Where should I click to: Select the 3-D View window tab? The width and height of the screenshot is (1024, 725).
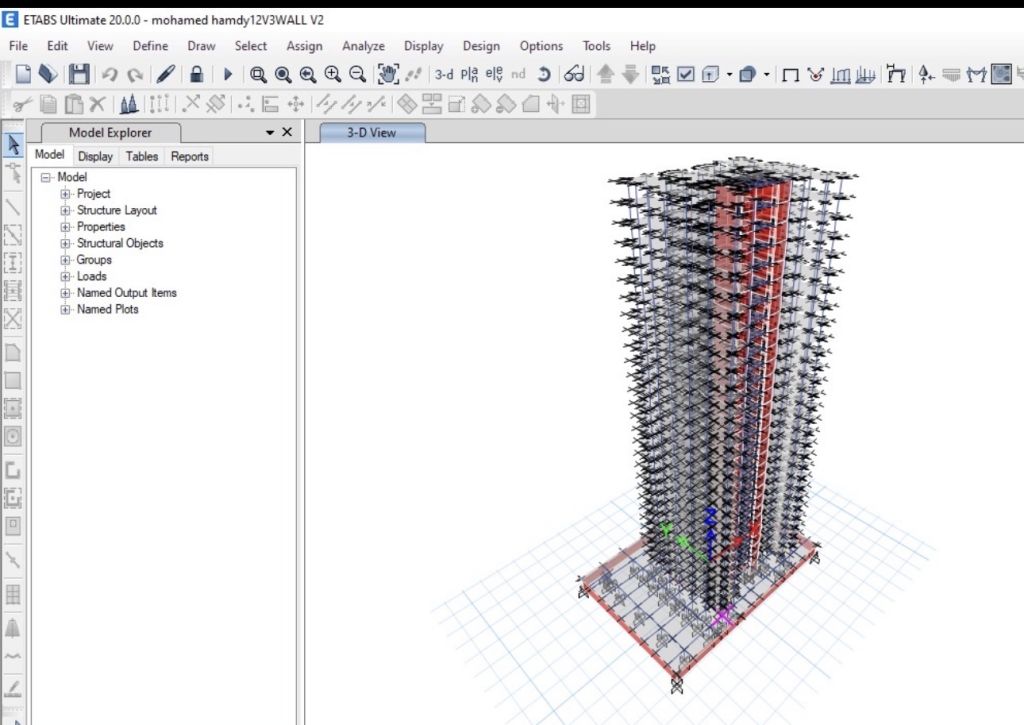coord(371,132)
